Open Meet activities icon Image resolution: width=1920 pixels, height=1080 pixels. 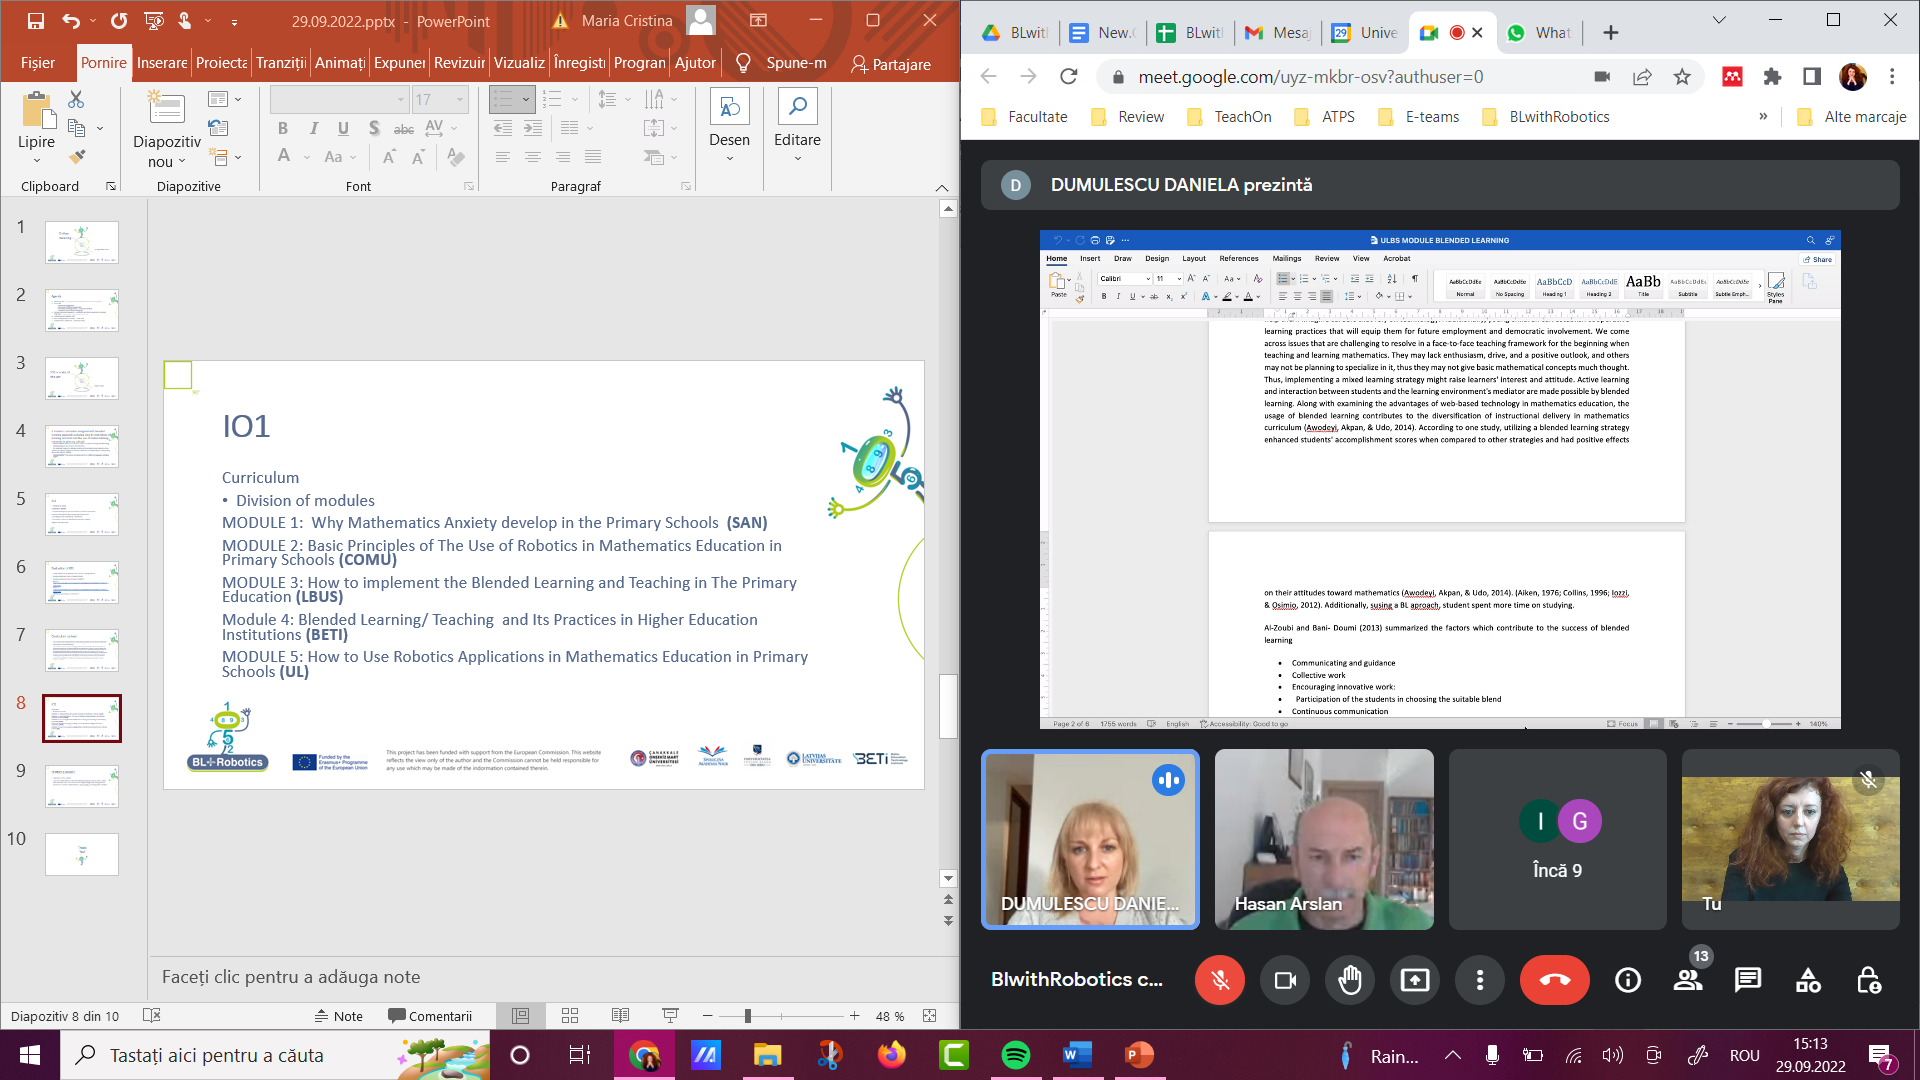(x=1808, y=980)
